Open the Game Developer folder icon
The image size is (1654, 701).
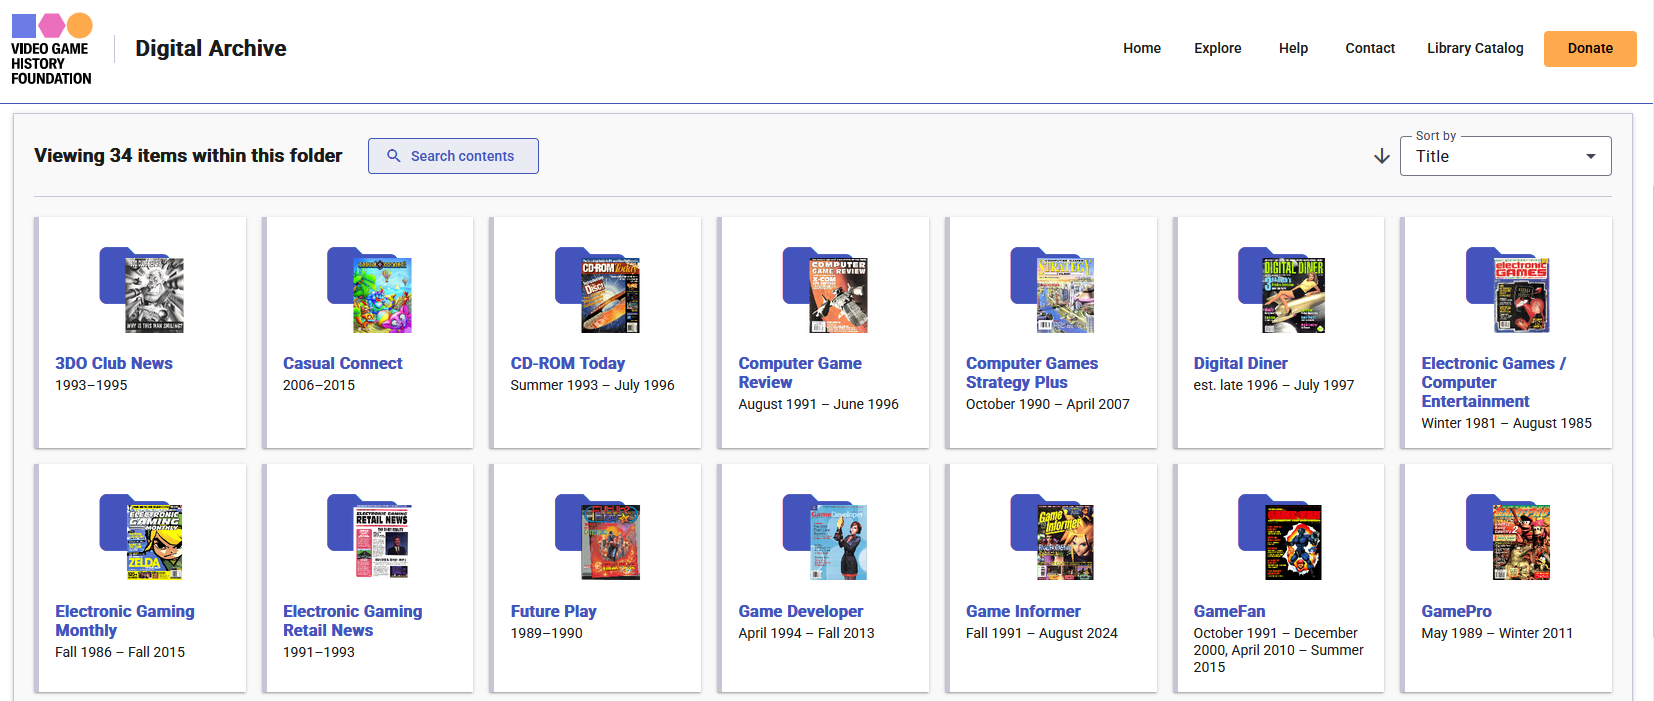point(825,537)
